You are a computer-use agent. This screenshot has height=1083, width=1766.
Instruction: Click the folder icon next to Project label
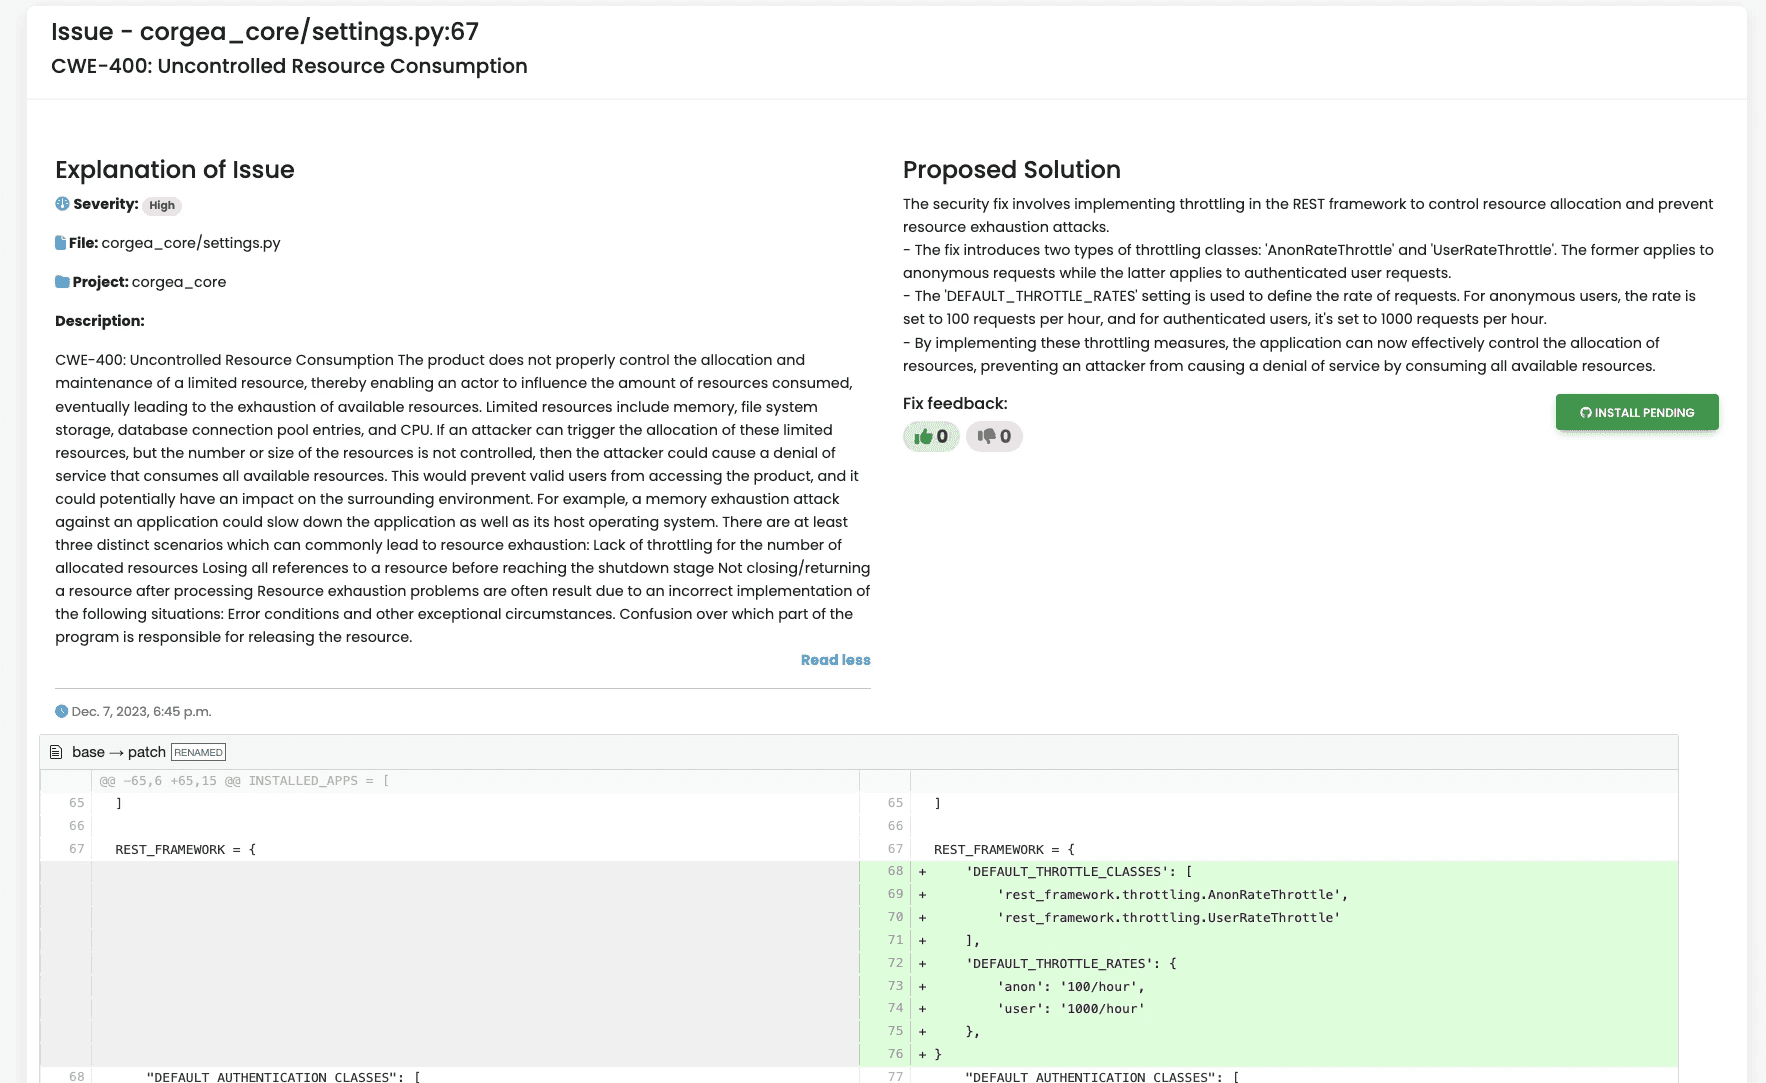(x=62, y=282)
